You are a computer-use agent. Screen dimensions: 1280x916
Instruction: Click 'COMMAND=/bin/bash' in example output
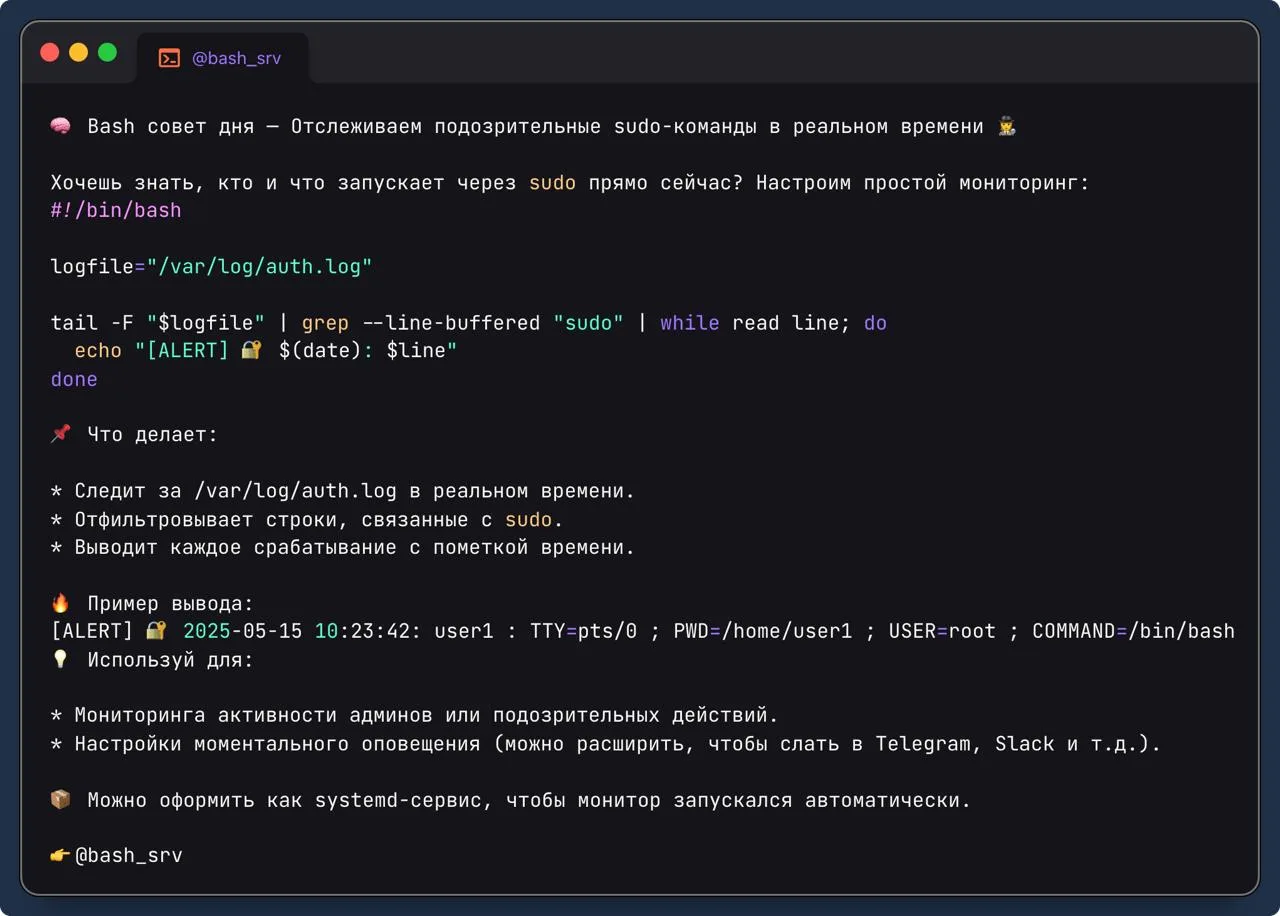tap(1134, 631)
